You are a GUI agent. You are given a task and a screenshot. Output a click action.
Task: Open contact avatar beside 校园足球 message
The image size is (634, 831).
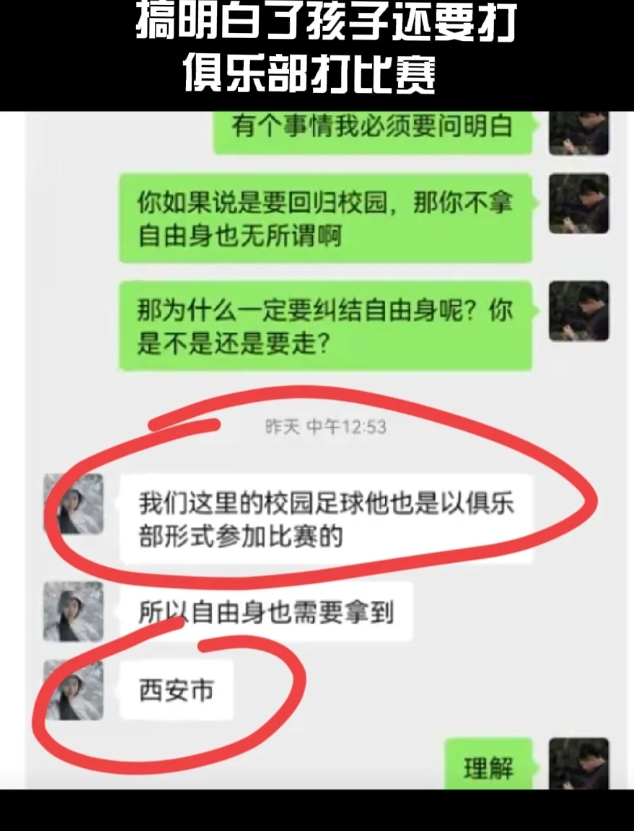73,503
